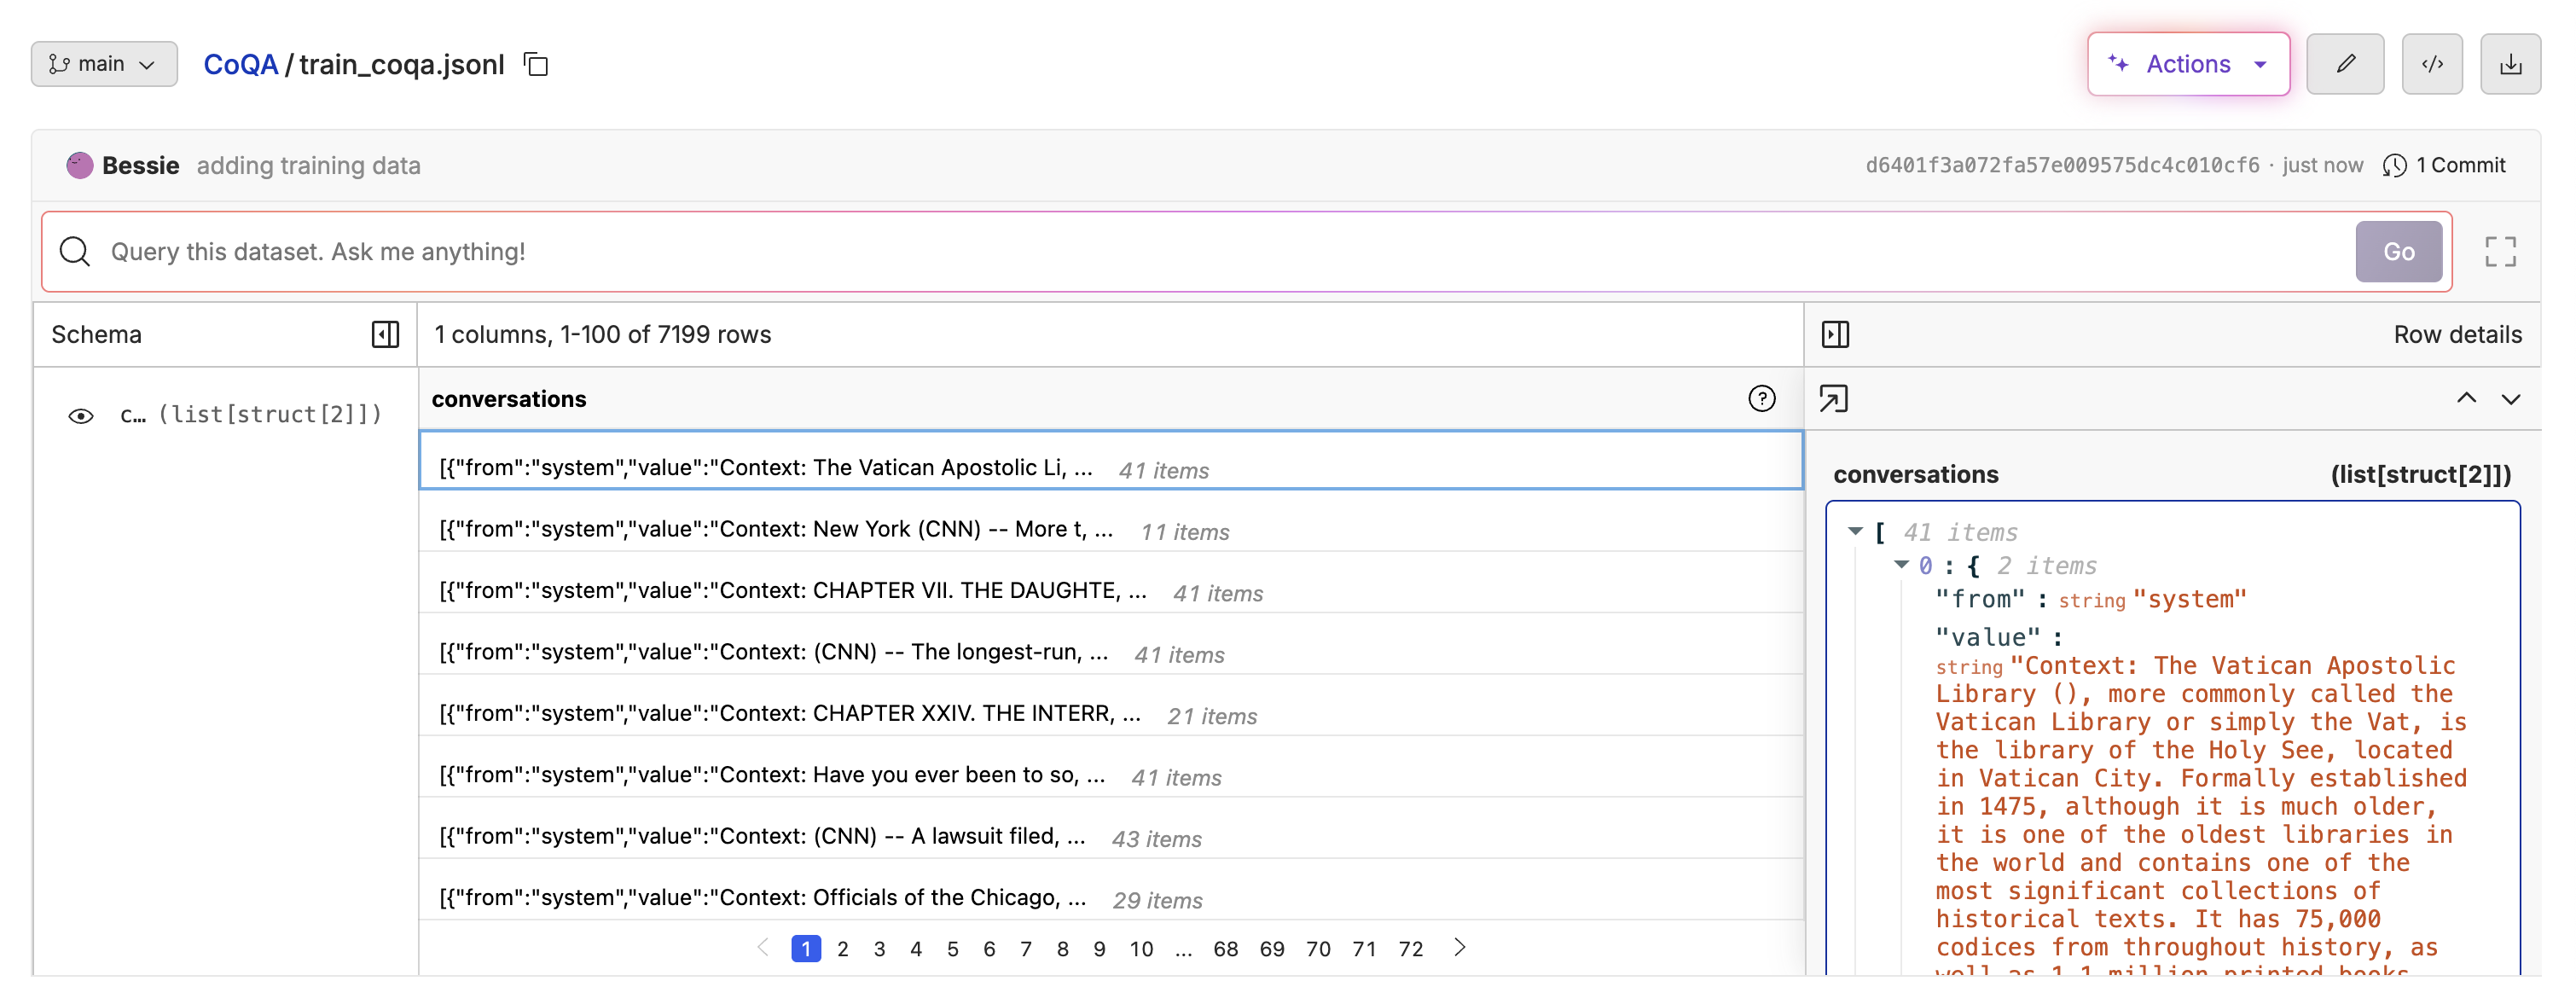This screenshot has width=2576, height=981.
Task: Go to page 2 of results
Action: [x=842, y=949]
